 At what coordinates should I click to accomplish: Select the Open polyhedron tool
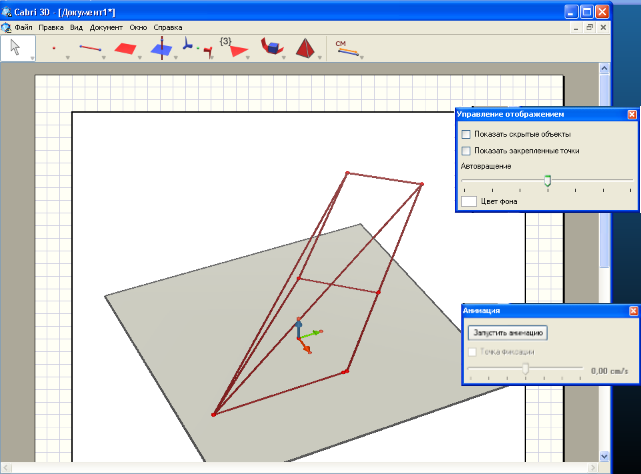click(269, 47)
